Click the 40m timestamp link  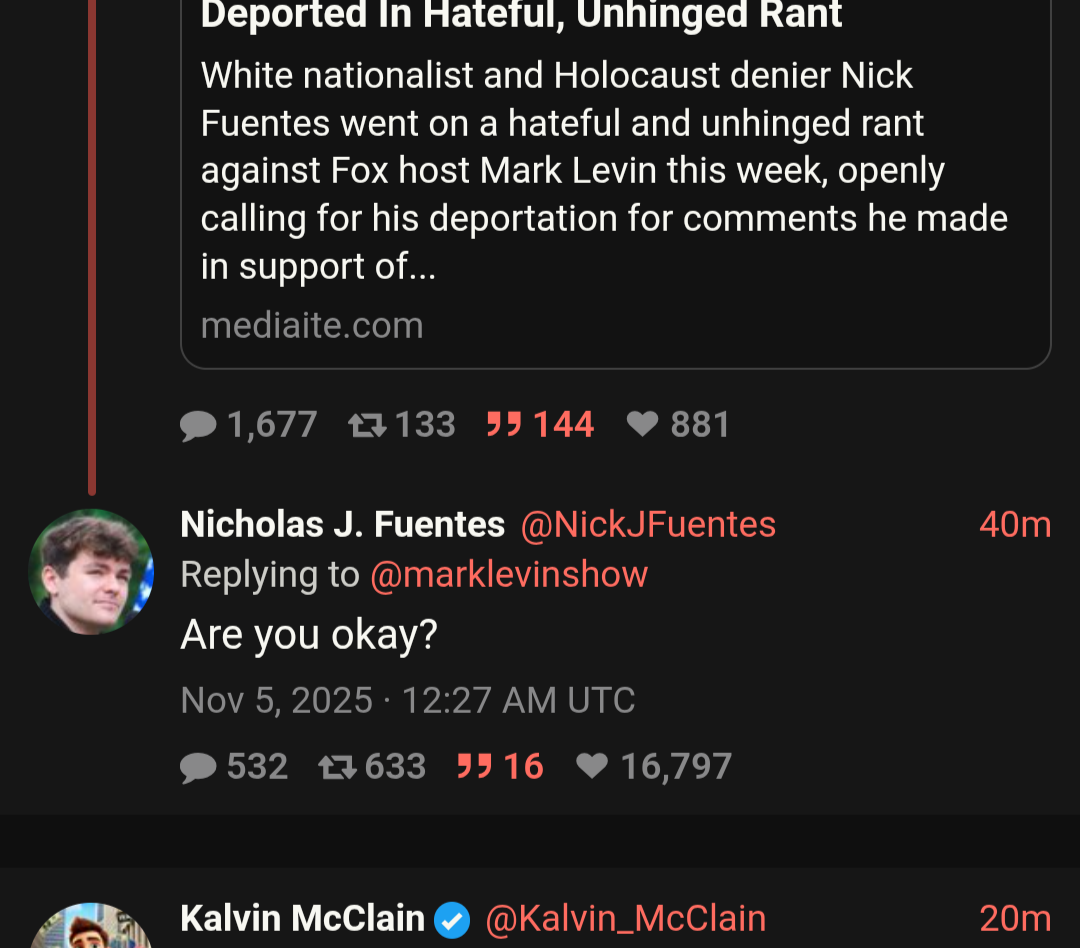1015,525
